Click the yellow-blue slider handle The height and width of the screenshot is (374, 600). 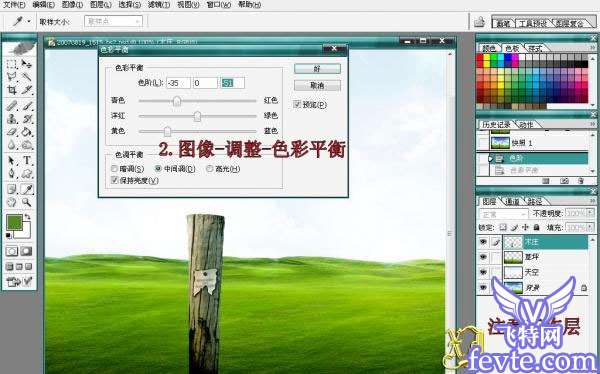167,131
